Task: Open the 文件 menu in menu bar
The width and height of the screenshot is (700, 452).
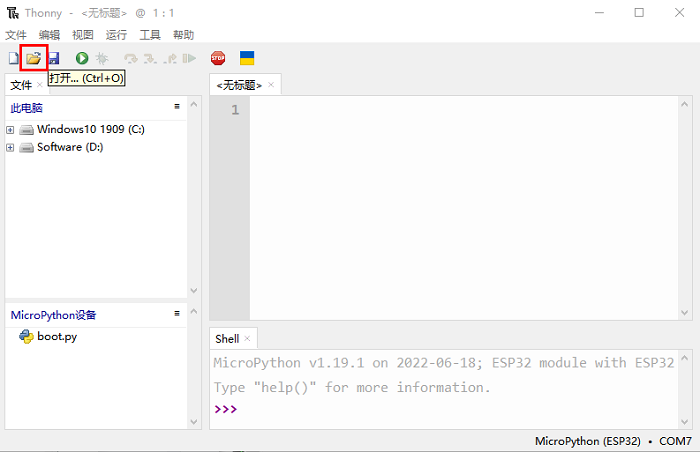Action: [16, 35]
